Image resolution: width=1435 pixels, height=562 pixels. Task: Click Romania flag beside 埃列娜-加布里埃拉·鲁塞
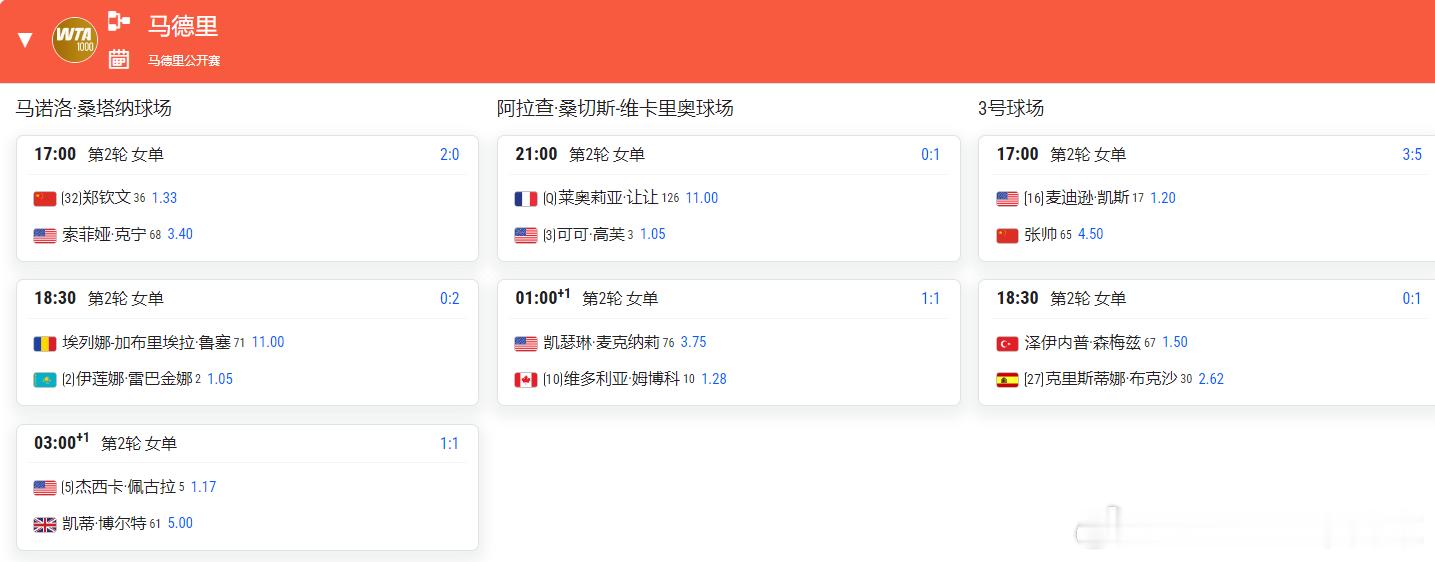[45, 343]
